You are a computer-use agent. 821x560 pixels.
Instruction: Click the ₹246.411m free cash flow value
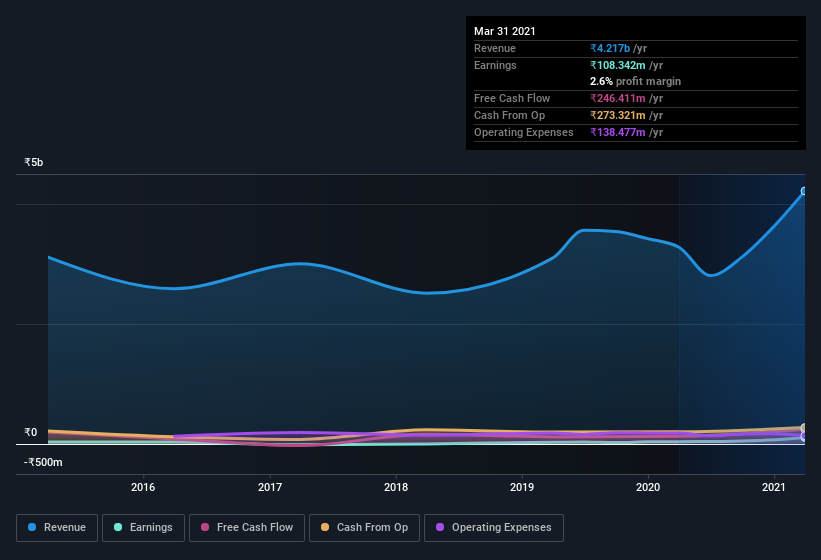pyautogui.click(x=618, y=98)
